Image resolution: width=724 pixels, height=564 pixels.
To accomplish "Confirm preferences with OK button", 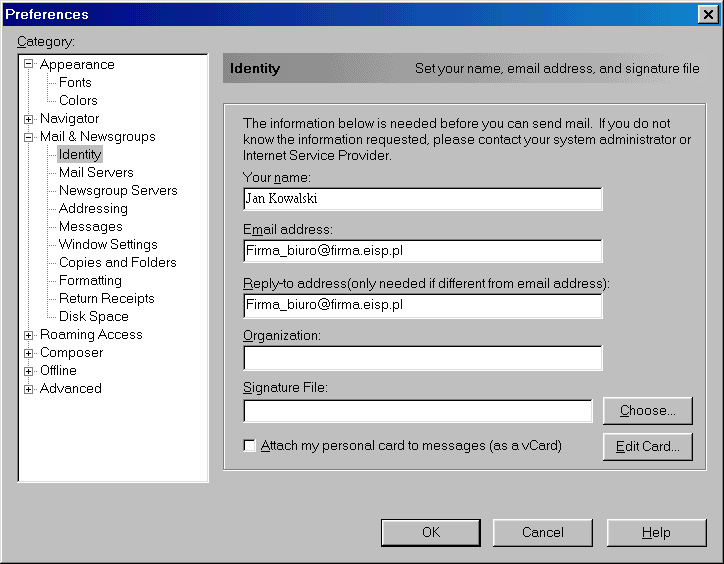I will (430, 533).
